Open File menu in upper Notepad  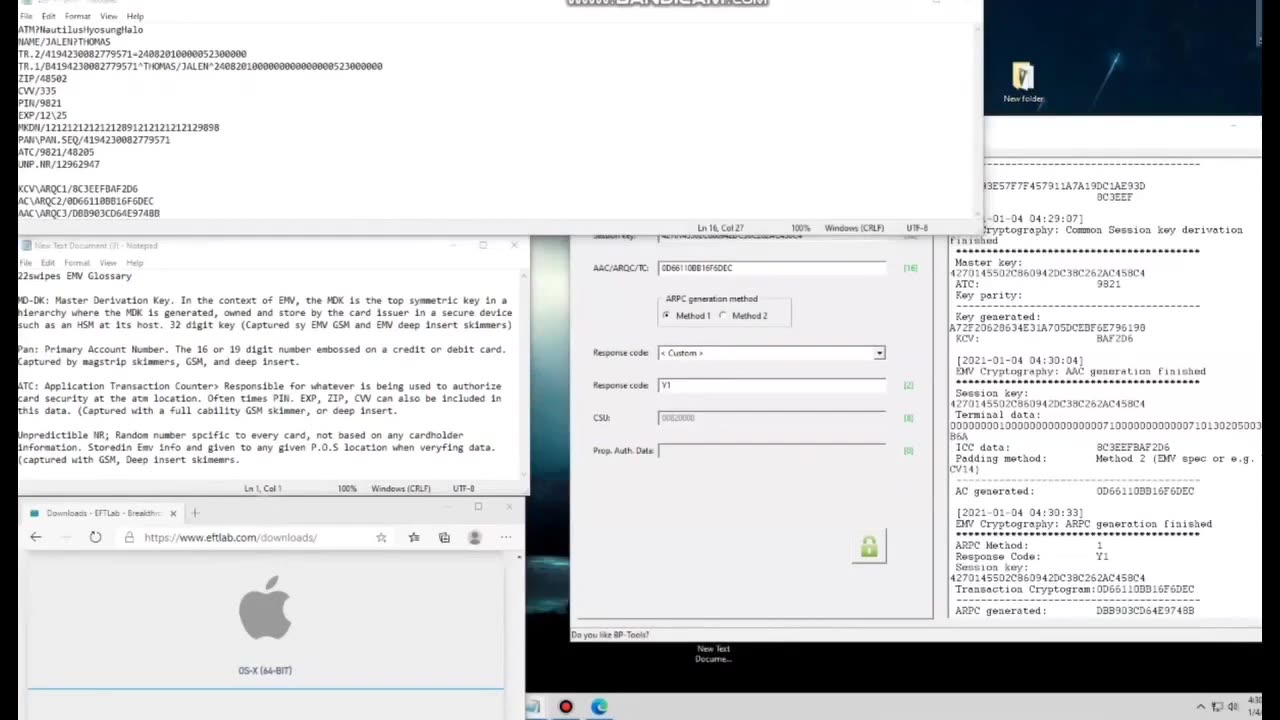(26, 16)
